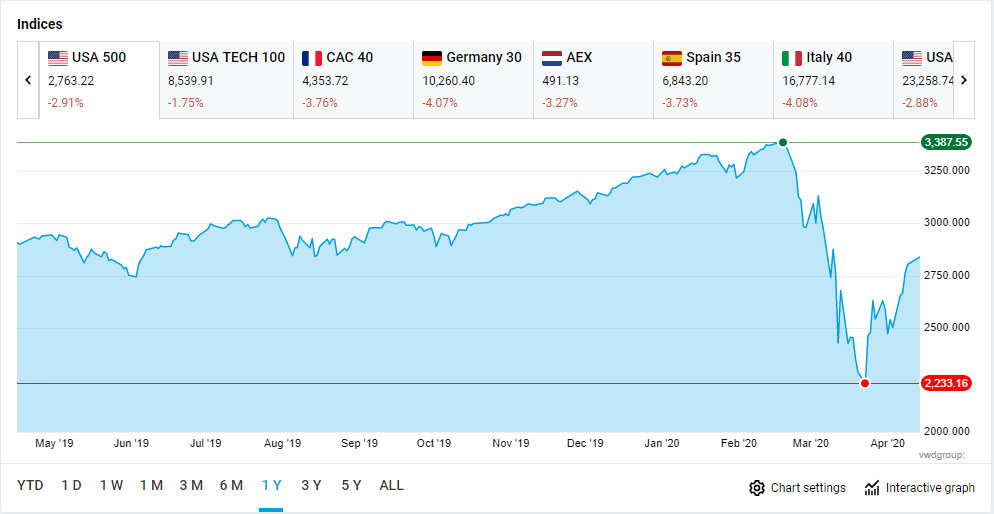Click the red low point marker
The image size is (994, 514).
coord(865,383)
